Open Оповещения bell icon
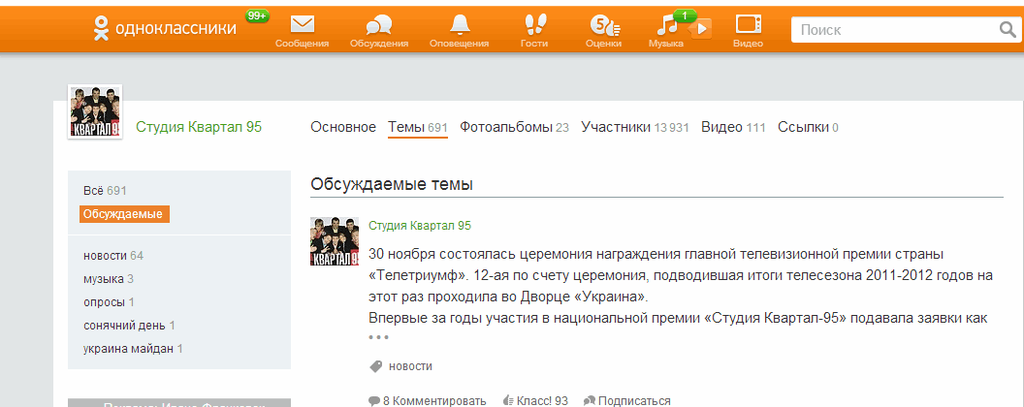 [x=459, y=25]
